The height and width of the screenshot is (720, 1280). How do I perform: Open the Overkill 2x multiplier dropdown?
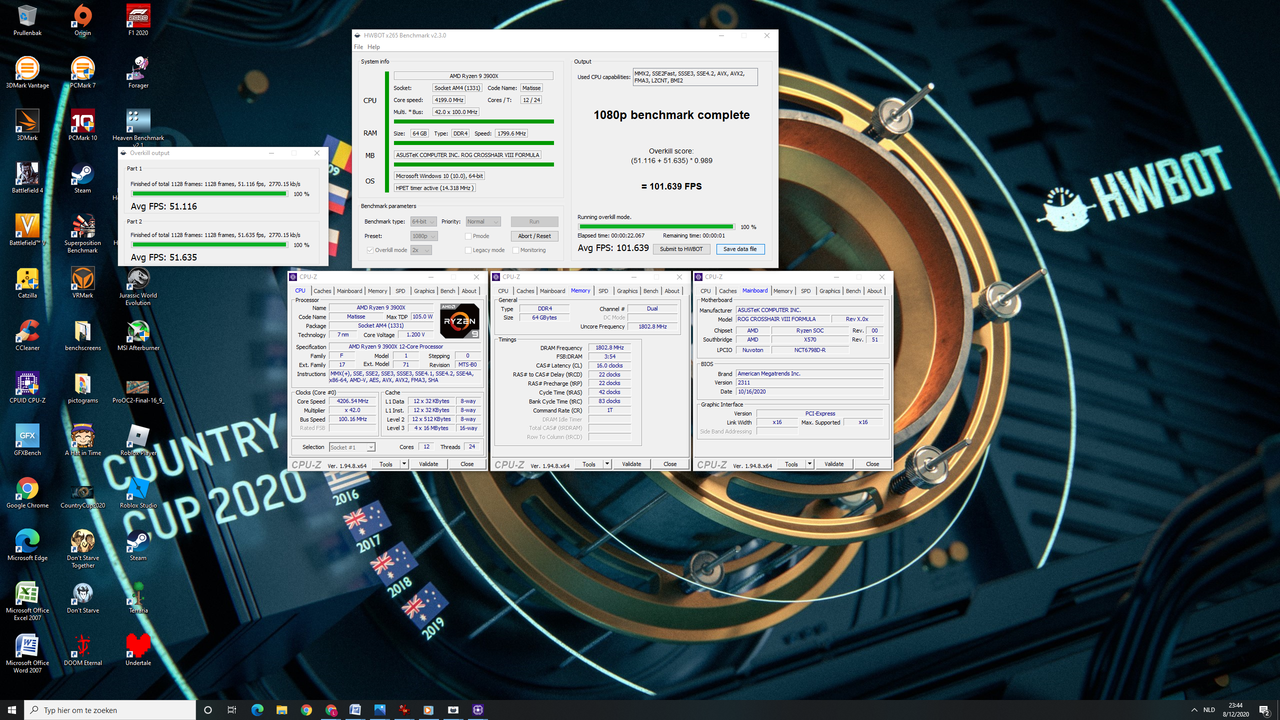pos(419,250)
